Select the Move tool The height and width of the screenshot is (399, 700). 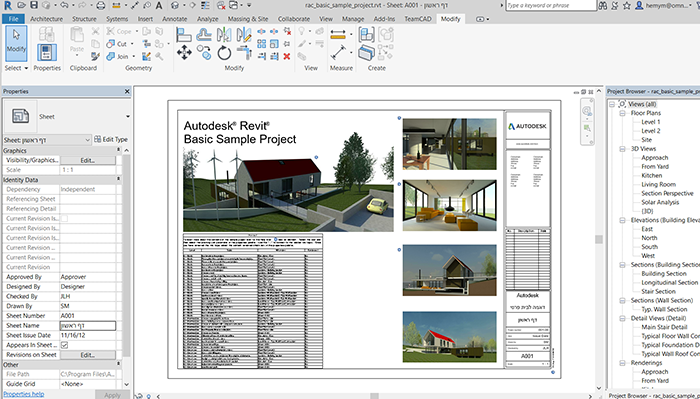click(184, 53)
